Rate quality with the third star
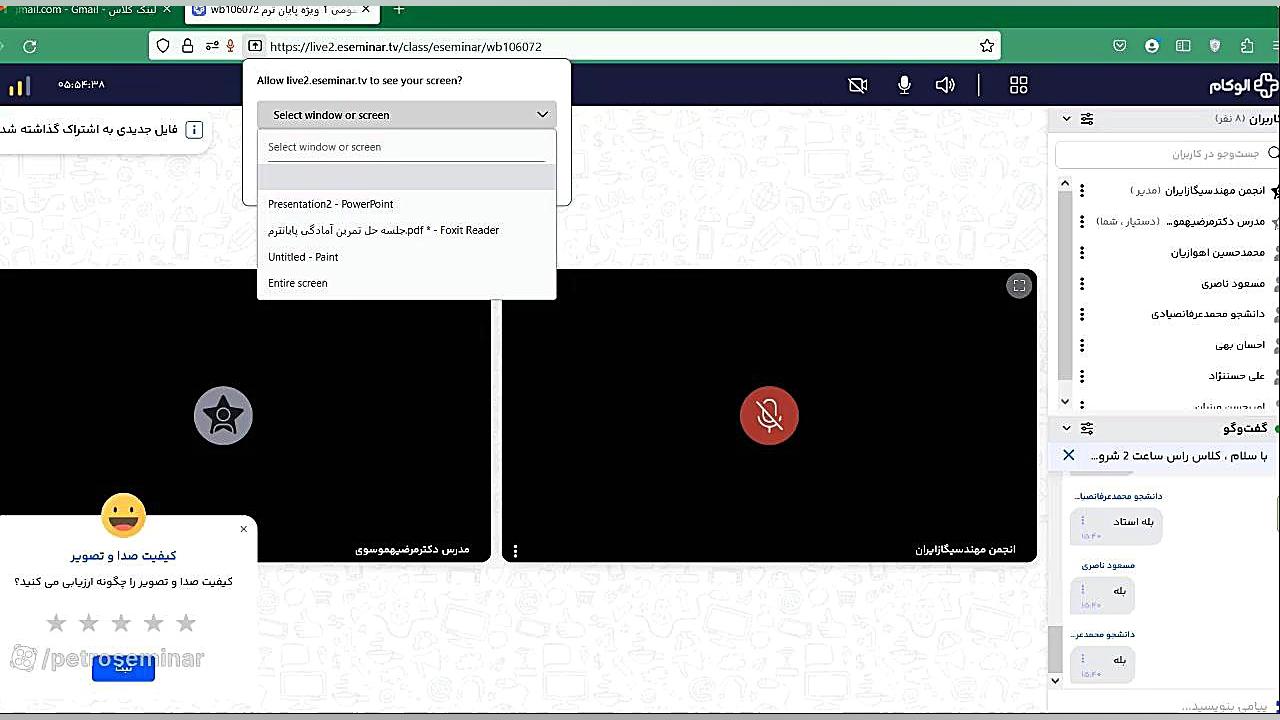This screenshot has width=1280, height=720. pyautogui.click(x=121, y=623)
